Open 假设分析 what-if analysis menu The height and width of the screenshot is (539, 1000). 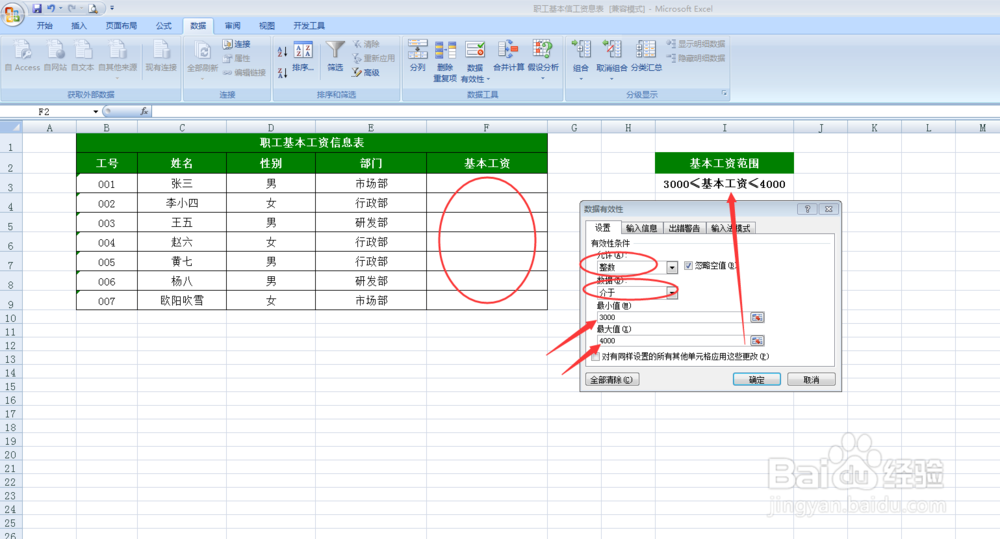543,60
